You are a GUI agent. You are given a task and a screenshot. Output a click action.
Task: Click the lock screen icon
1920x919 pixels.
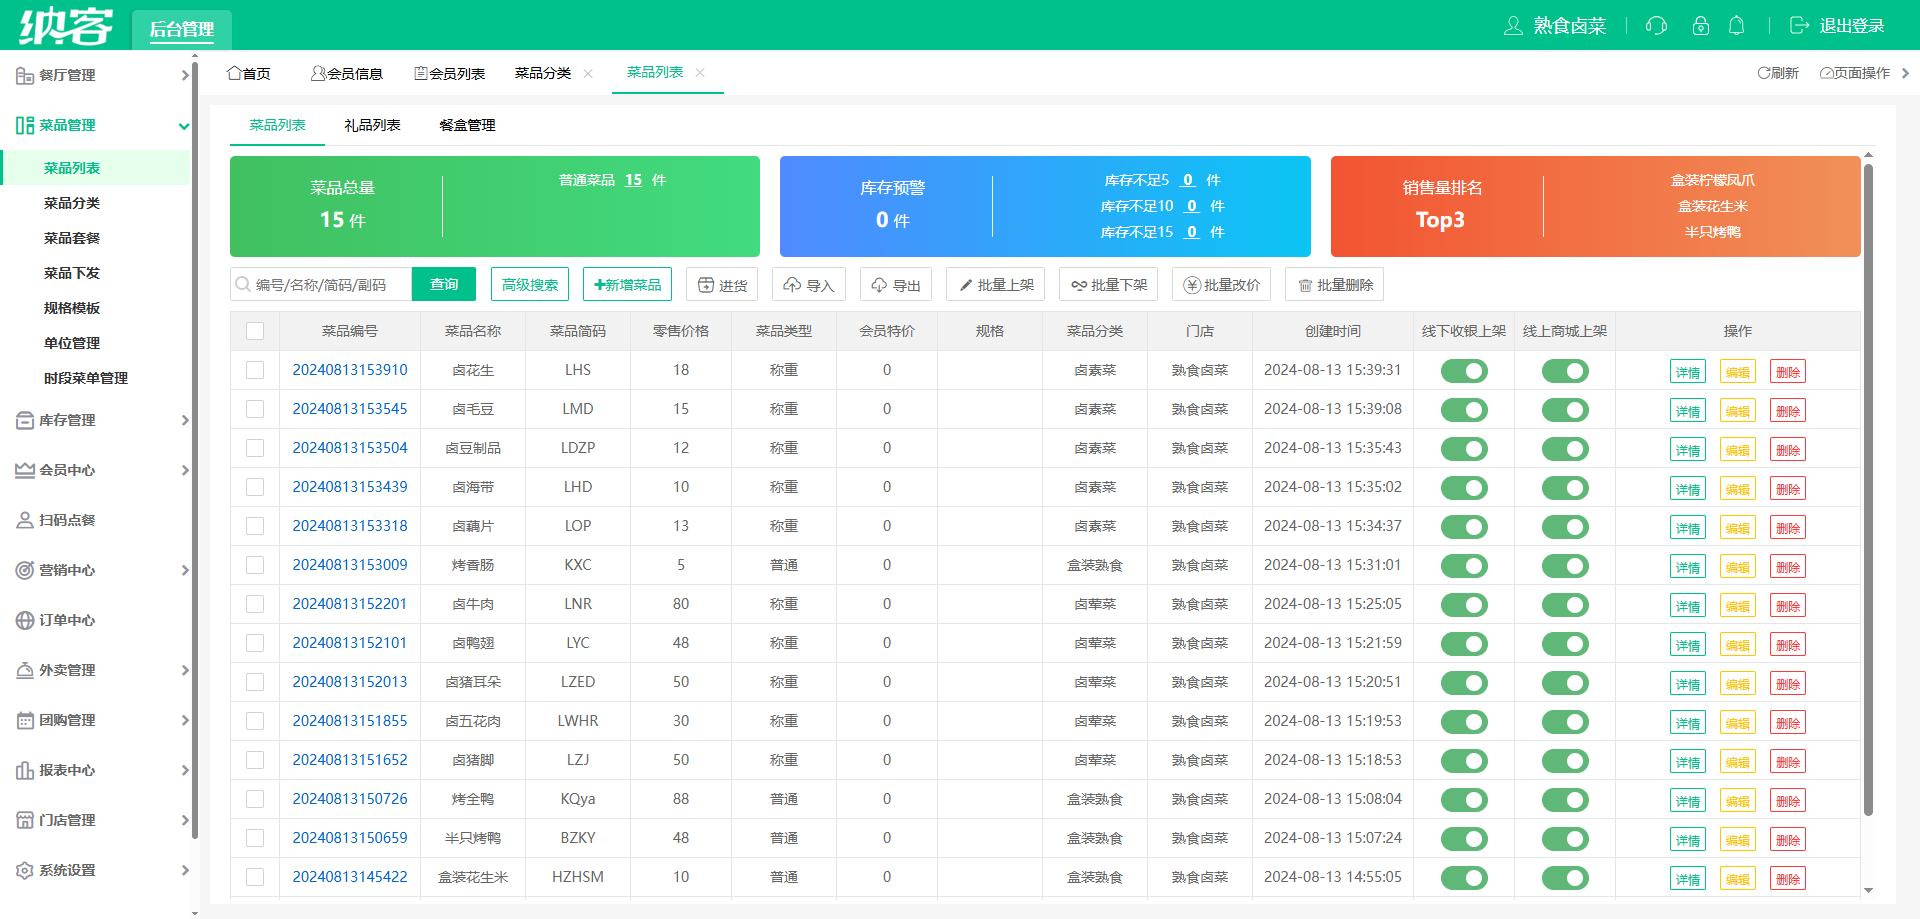coord(1700,26)
